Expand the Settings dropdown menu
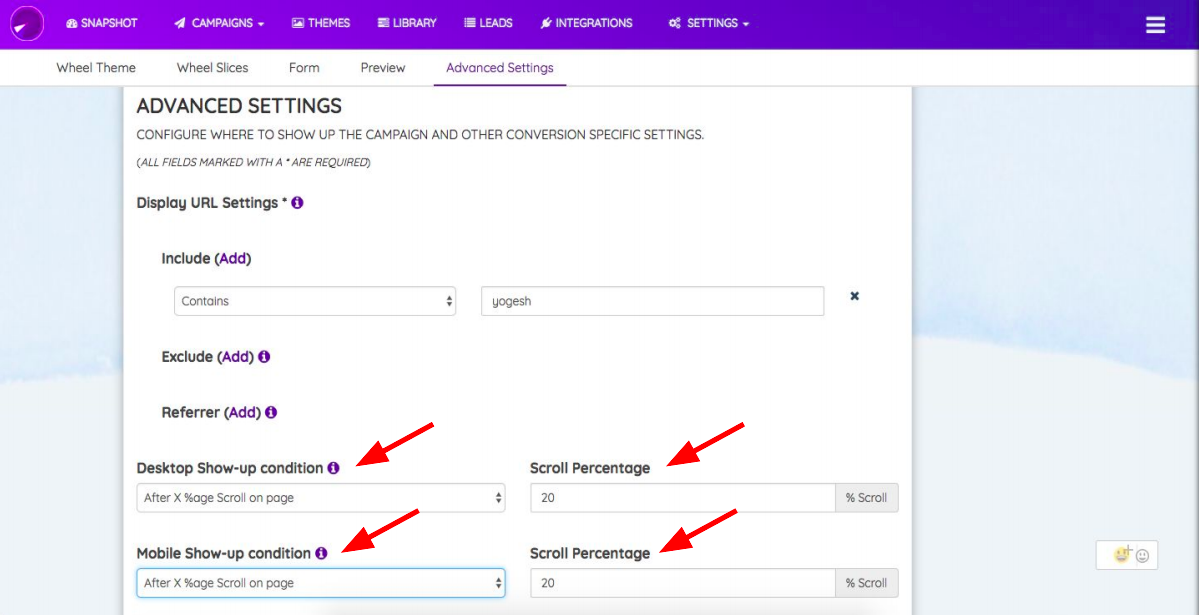 (x=708, y=23)
